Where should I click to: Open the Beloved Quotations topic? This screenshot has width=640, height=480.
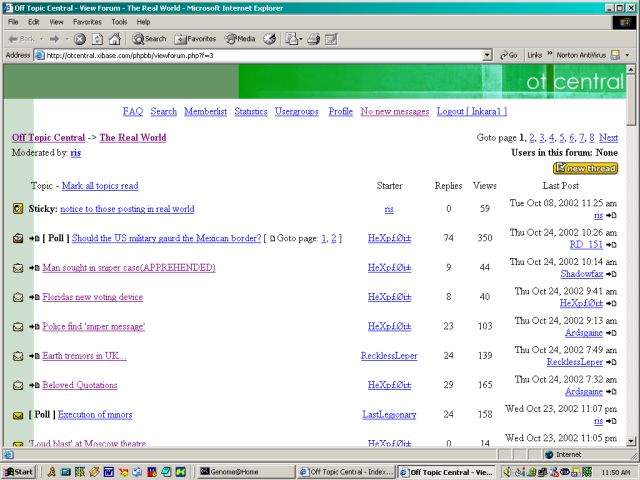[x=80, y=385]
